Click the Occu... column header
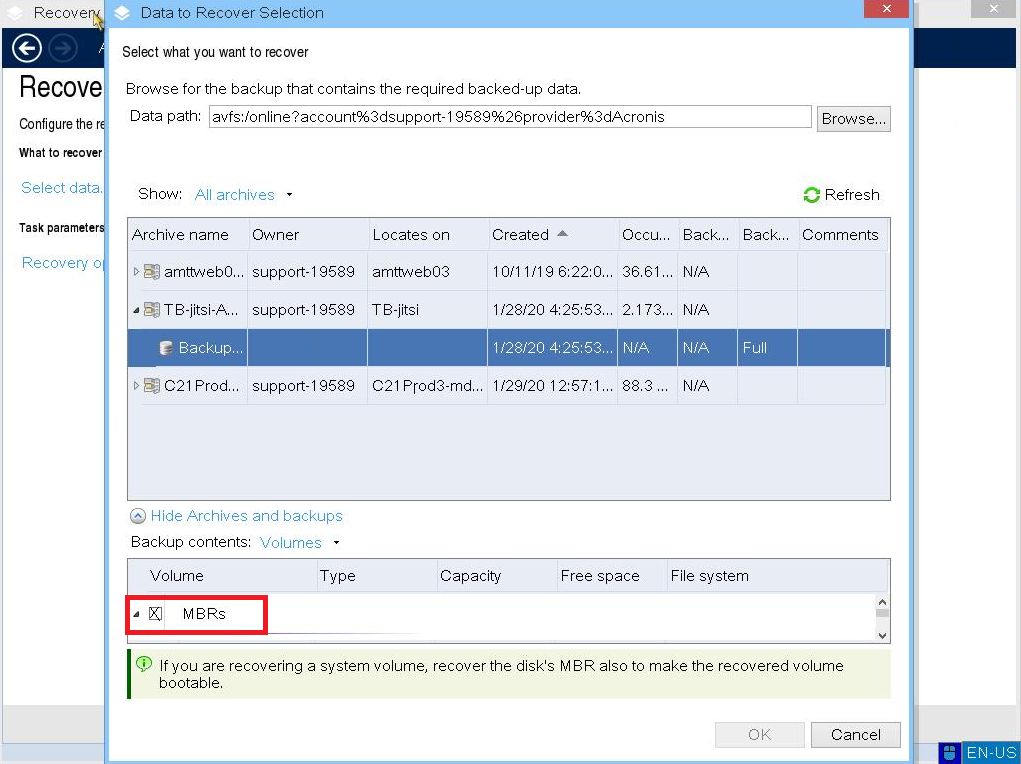The image size is (1021, 764). pos(647,234)
